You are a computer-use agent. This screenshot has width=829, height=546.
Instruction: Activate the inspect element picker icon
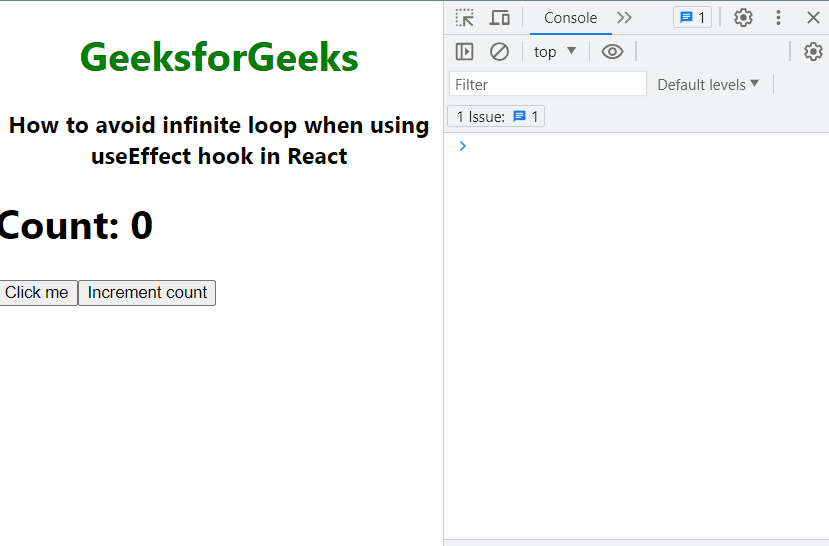tap(465, 18)
